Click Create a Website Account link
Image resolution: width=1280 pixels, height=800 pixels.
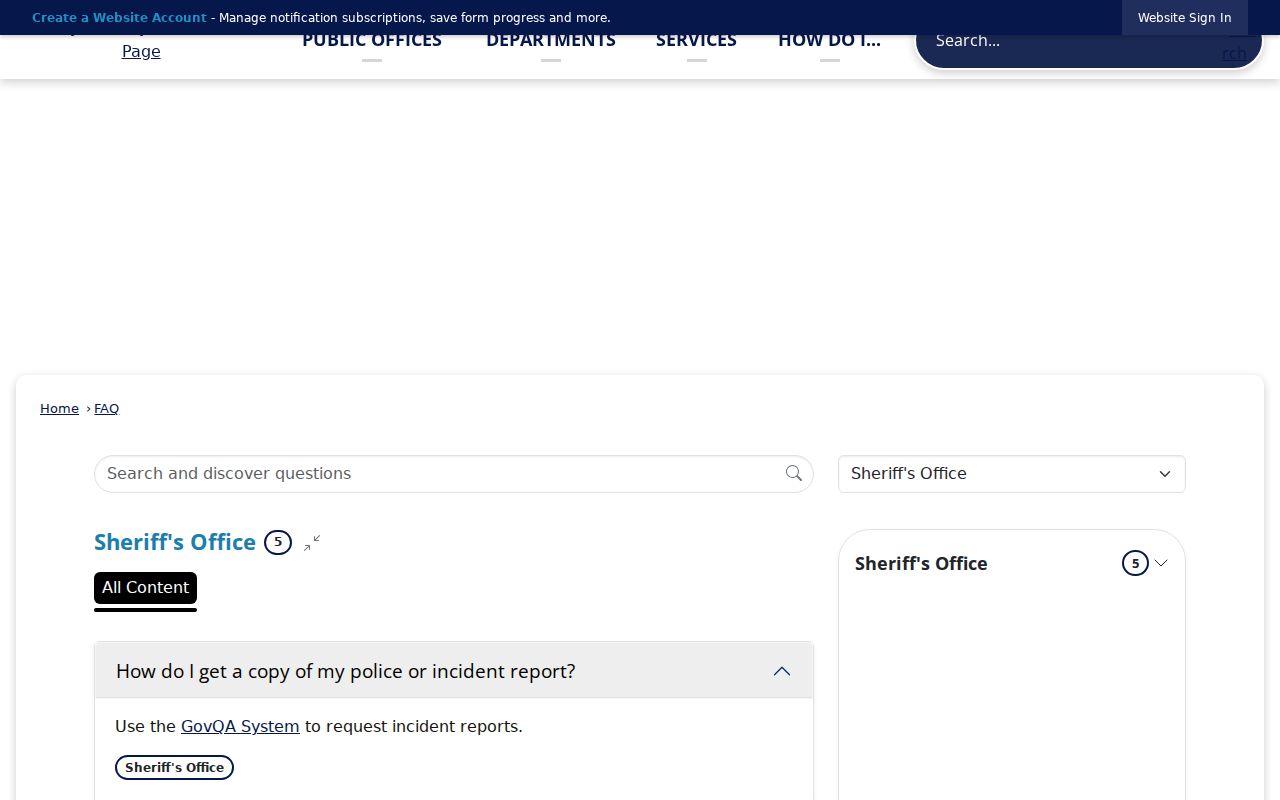pyautogui.click(x=119, y=18)
